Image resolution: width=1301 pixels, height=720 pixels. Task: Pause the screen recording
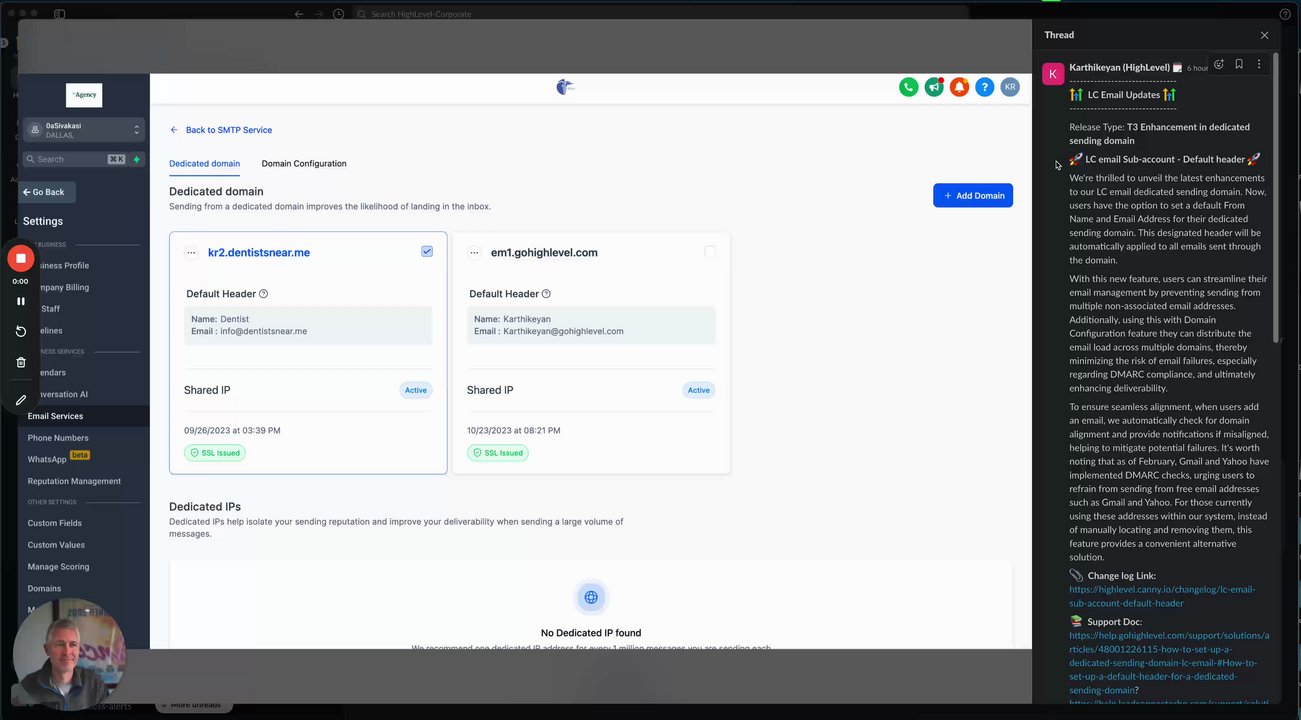(x=20, y=301)
